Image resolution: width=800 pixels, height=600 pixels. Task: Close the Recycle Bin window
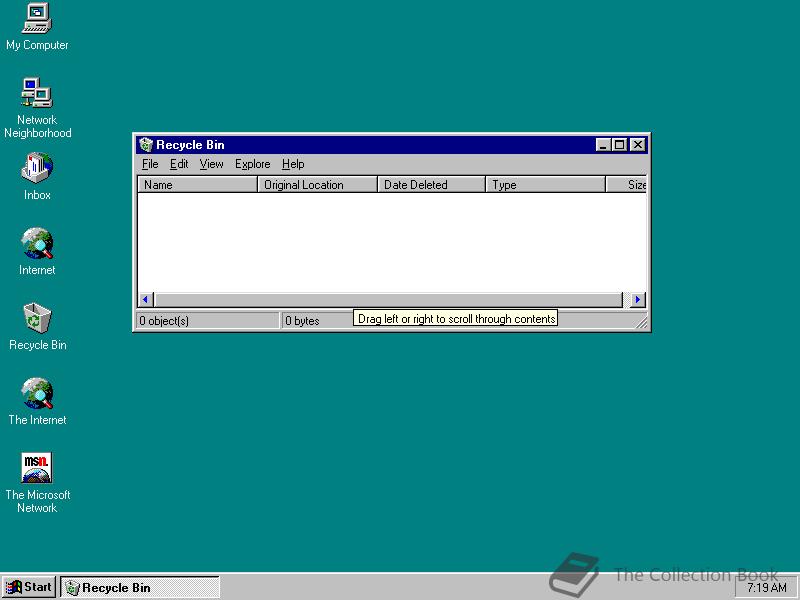click(x=638, y=145)
